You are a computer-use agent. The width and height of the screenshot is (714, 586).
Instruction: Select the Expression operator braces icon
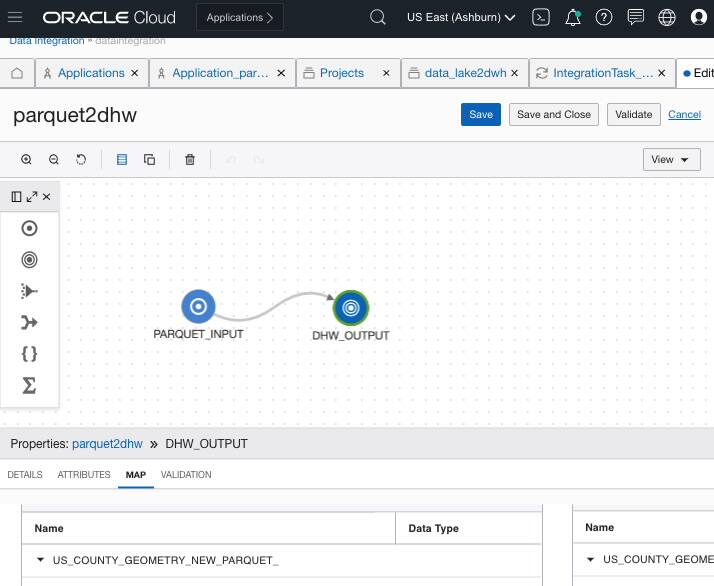tap(29, 354)
